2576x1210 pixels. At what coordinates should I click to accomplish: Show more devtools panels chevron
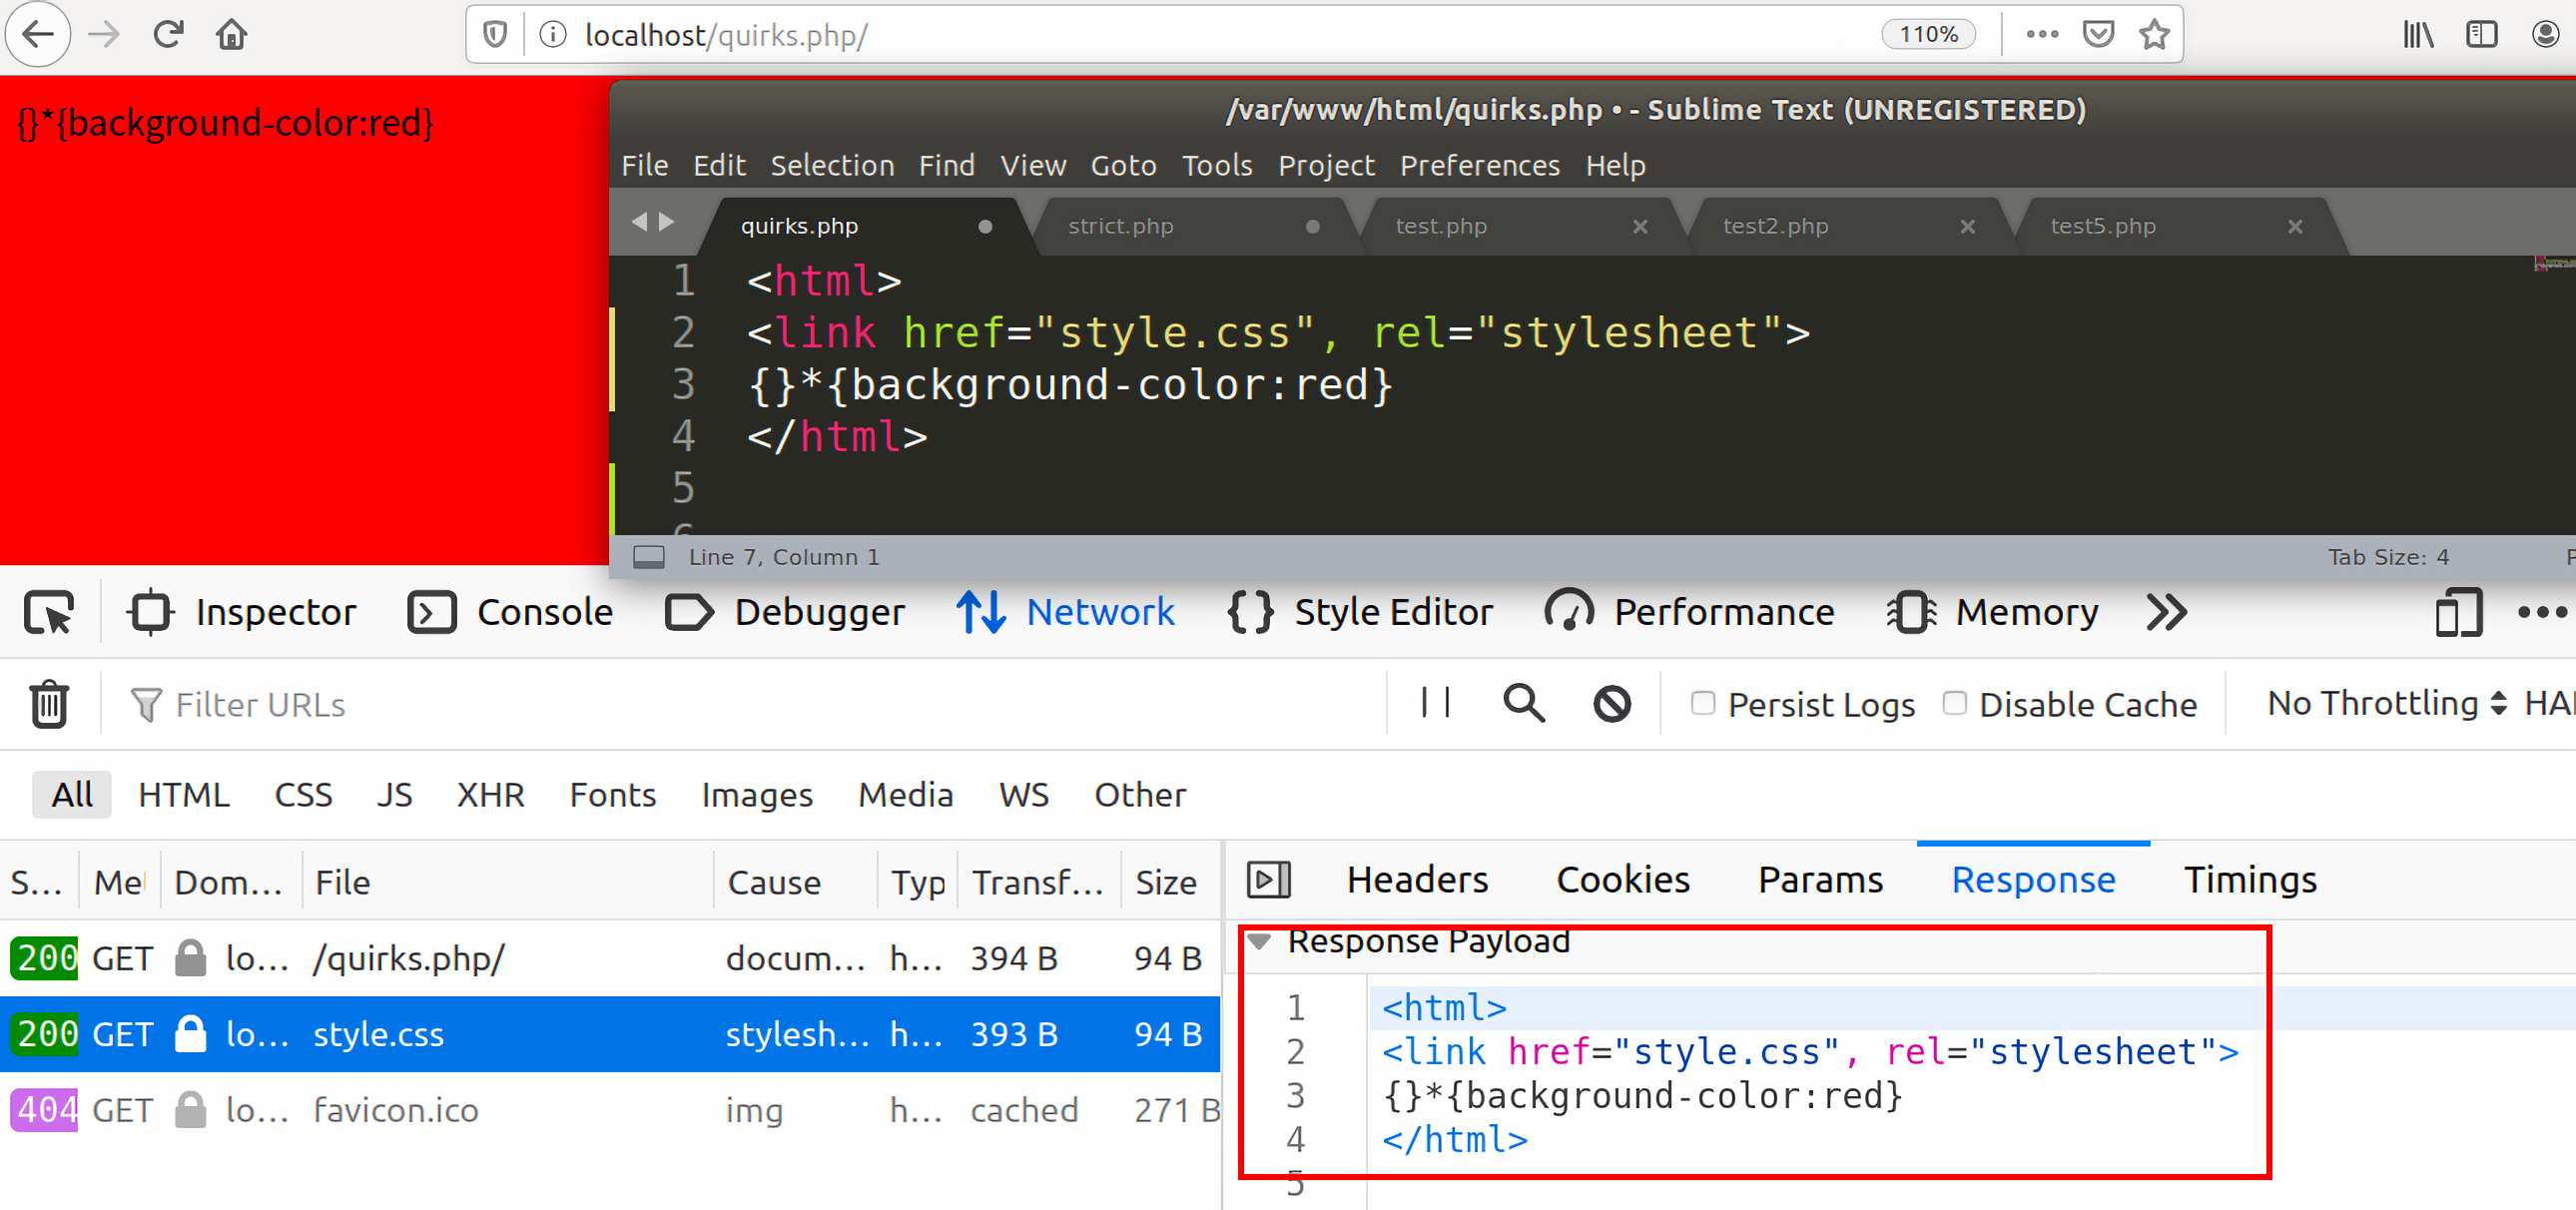(x=2167, y=612)
